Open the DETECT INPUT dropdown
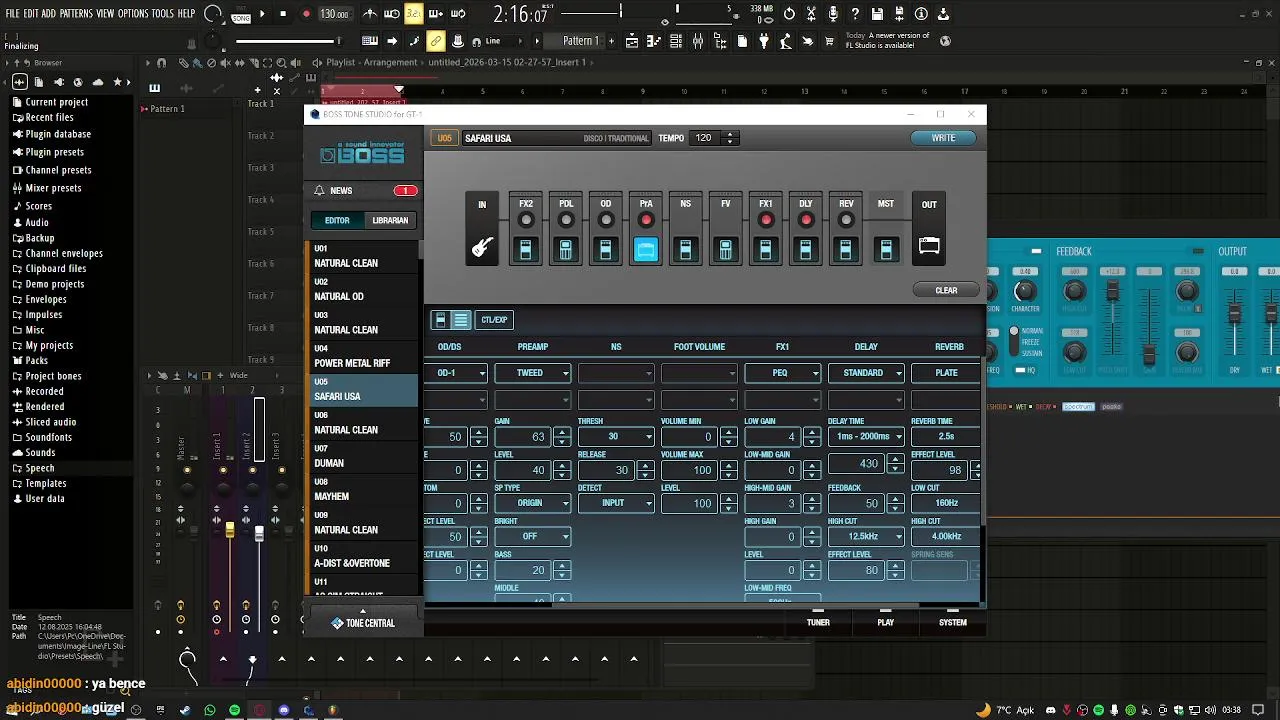Viewport: 1280px width, 720px height. [616, 503]
